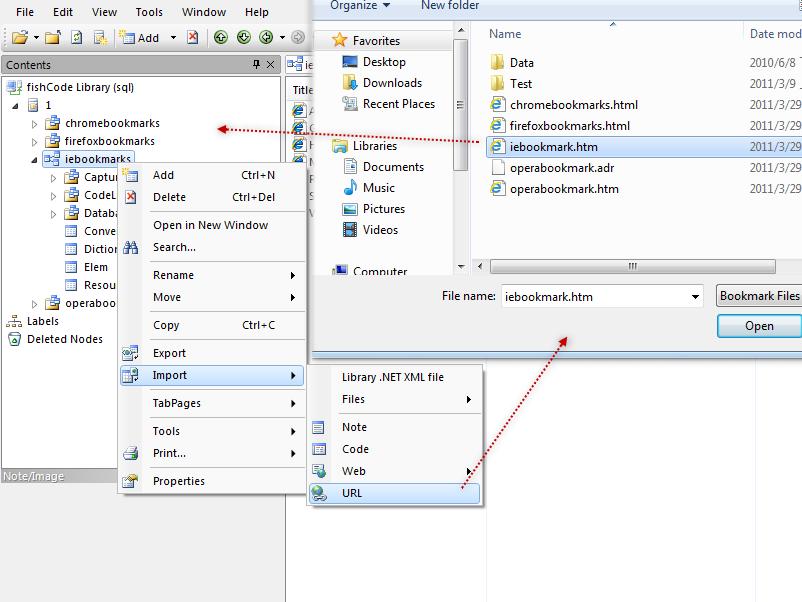Click the Bookmark Files filter button
The height and width of the screenshot is (602, 802).
point(759,296)
